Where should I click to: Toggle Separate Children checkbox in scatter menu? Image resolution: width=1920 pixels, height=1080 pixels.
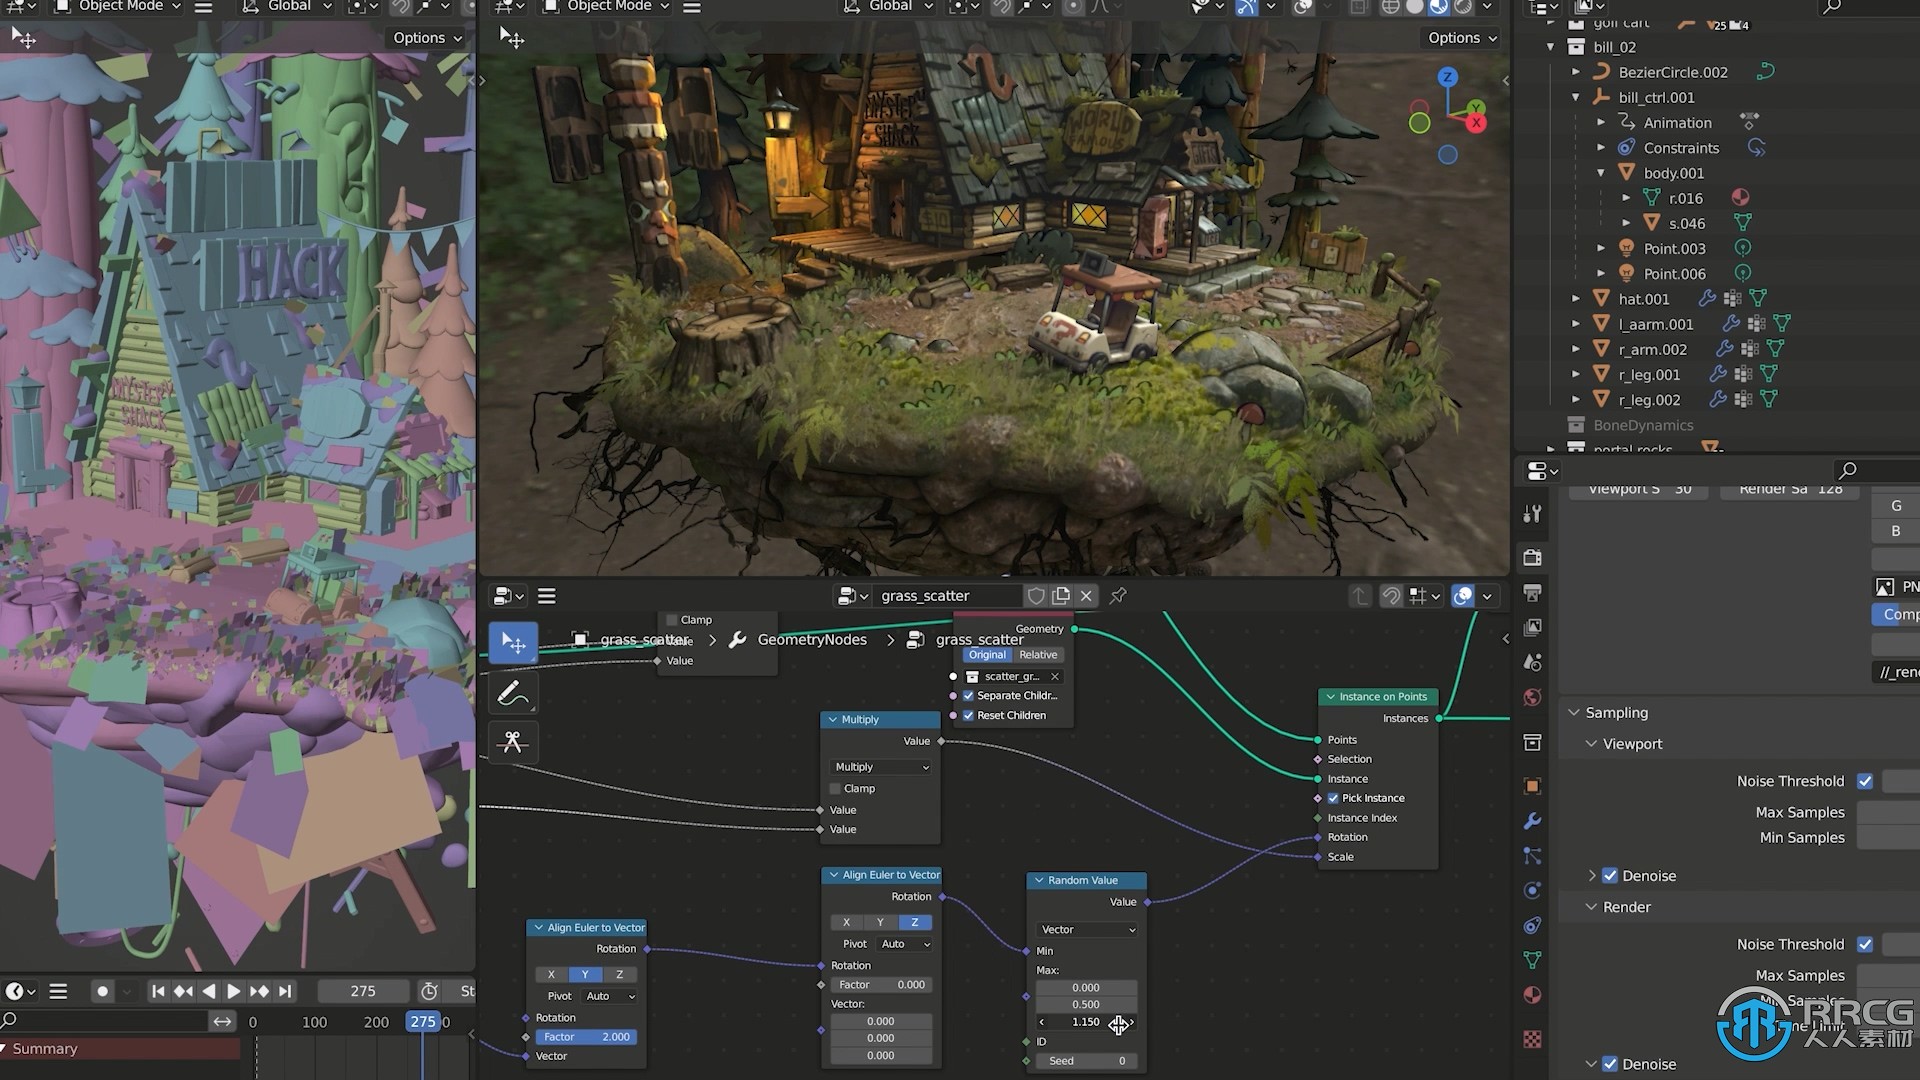tap(968, 695)
